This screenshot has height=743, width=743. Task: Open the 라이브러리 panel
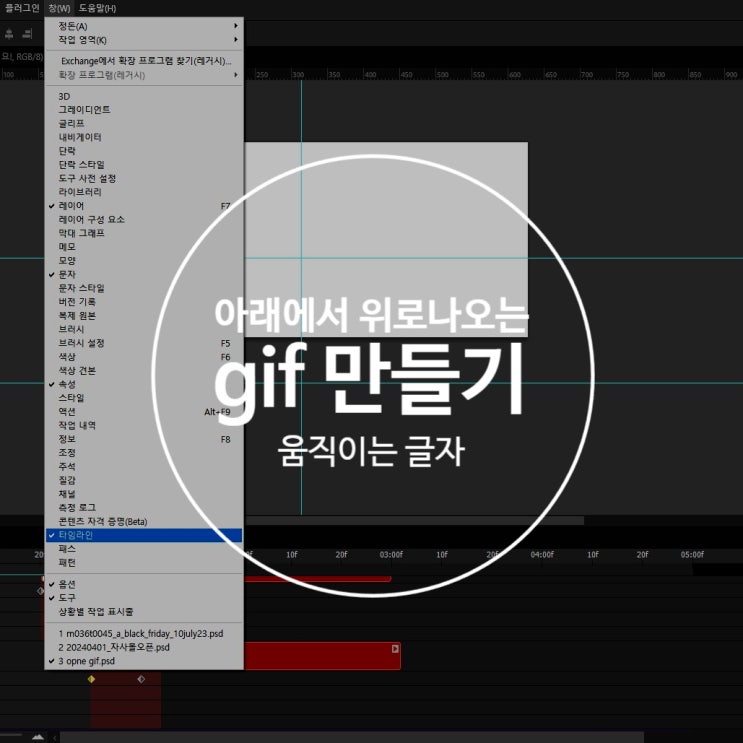pyautogui.click(x=144, y=192)
